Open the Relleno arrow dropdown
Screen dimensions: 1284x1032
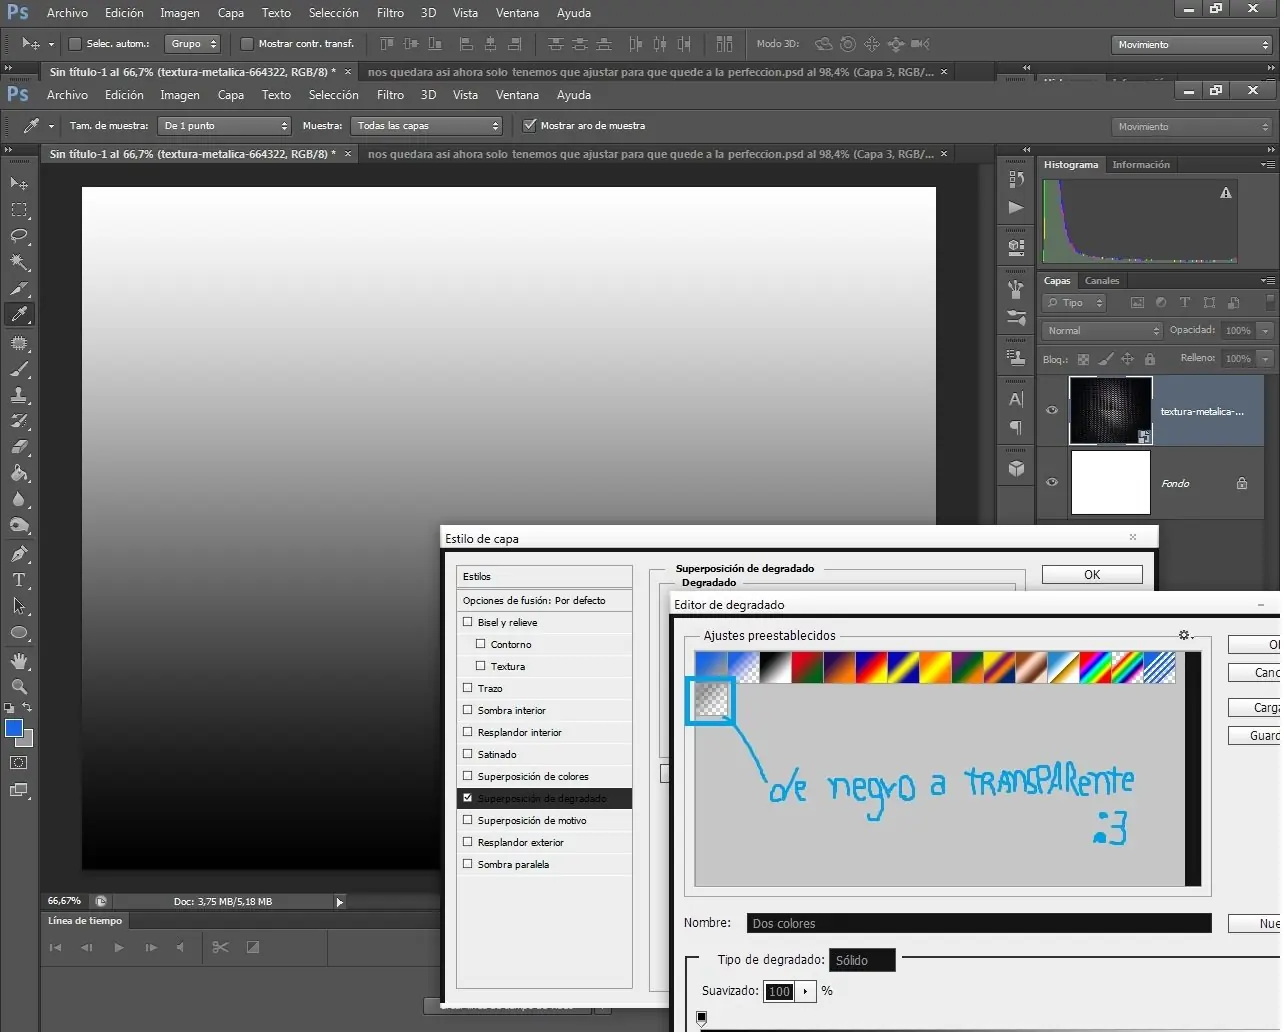tap(1265, 359)
